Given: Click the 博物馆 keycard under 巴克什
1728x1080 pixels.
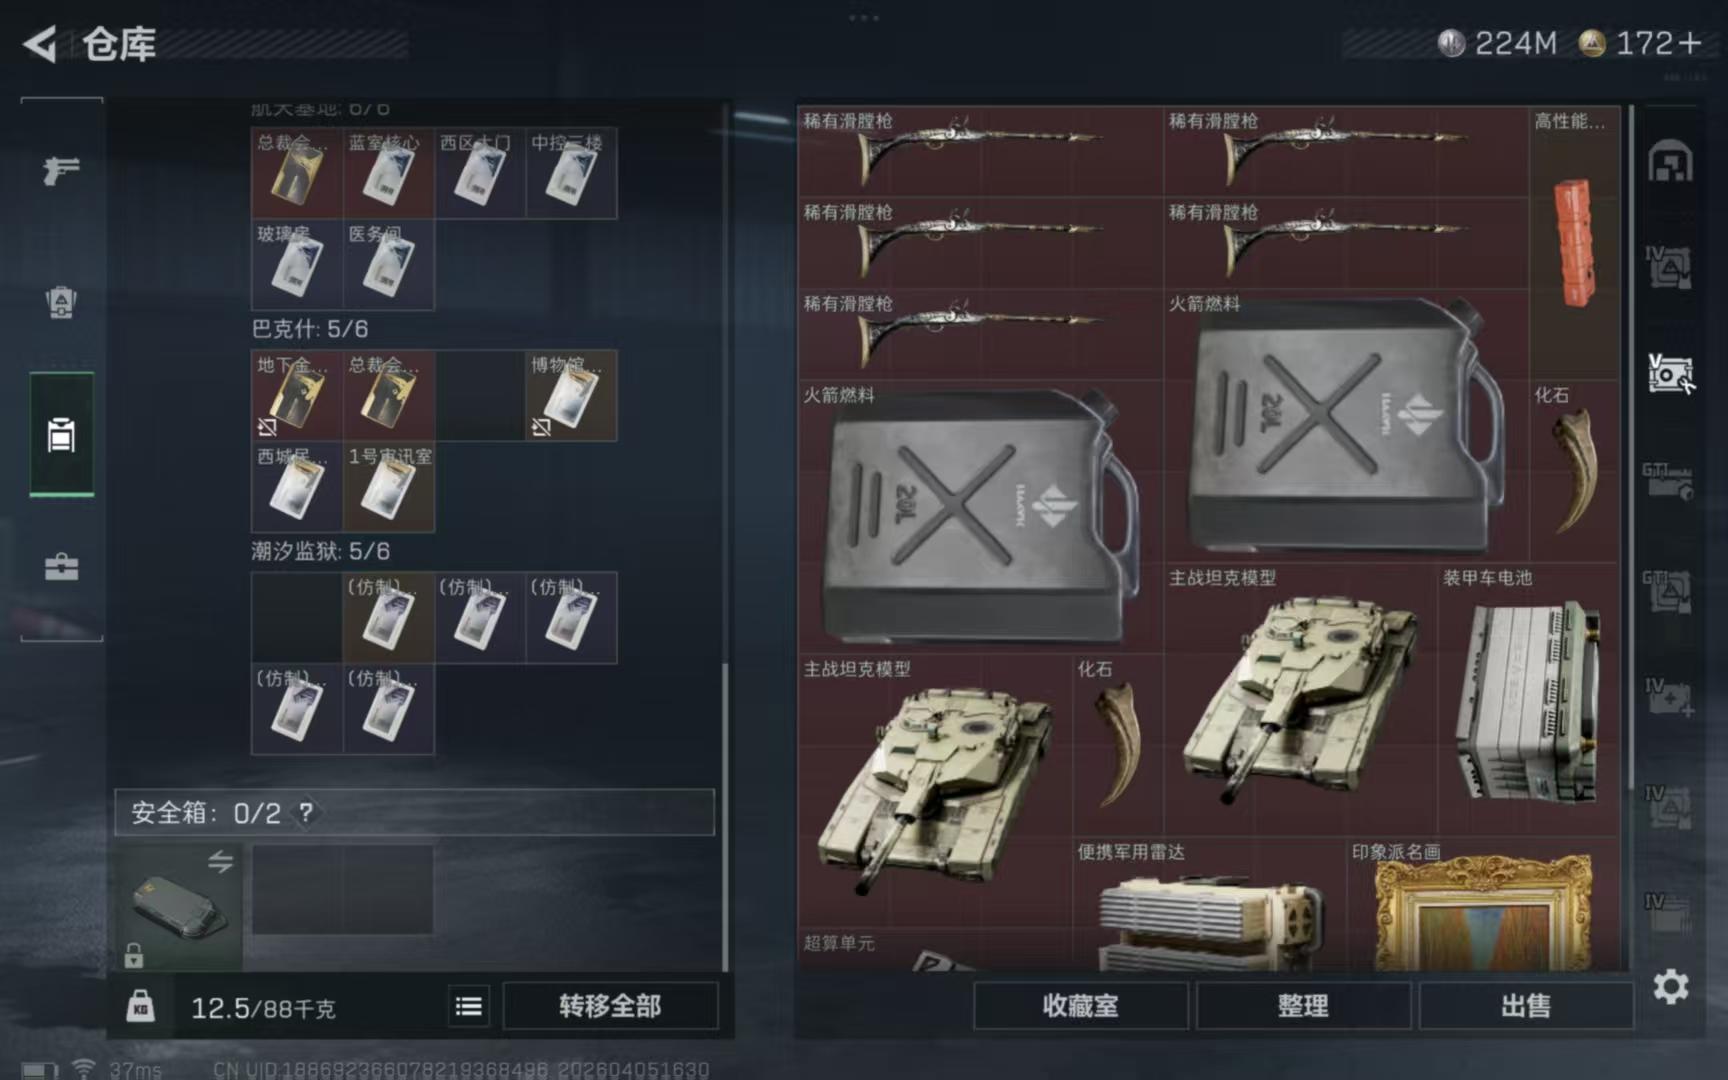Looking at the screenshot, I should click(x=571, y=396).
